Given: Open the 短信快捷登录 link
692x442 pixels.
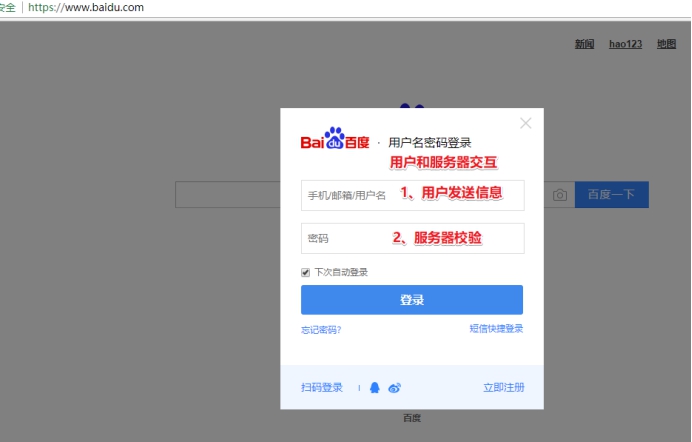Looking at the screenshot, I should click(496, 329).
